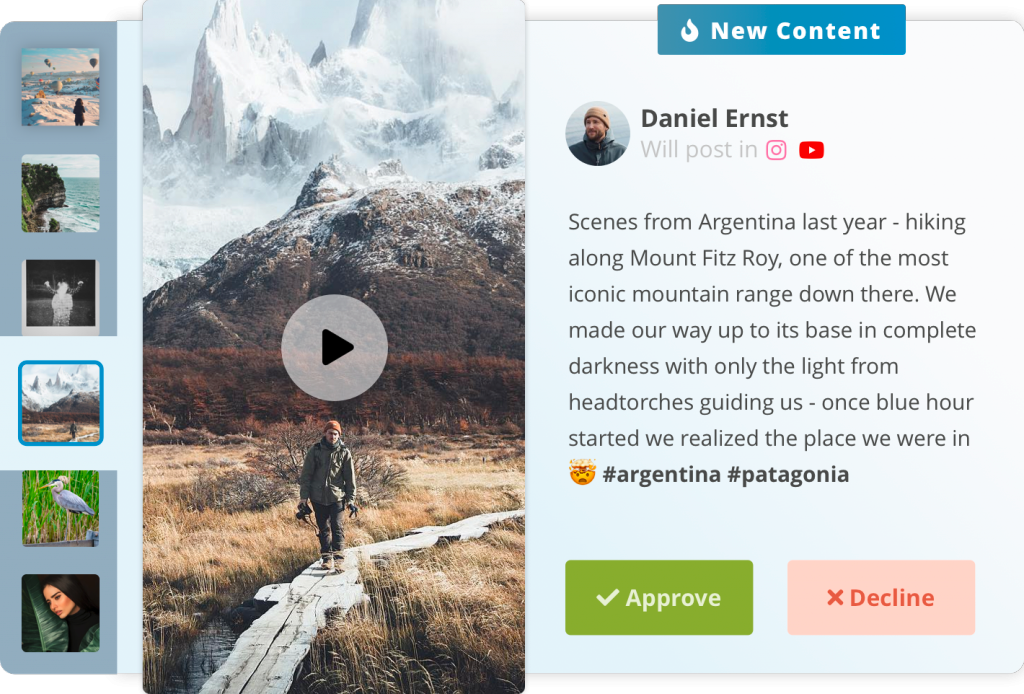Select the coastal cliff thumbnail
1024x694 pixels.
(61, 193)
